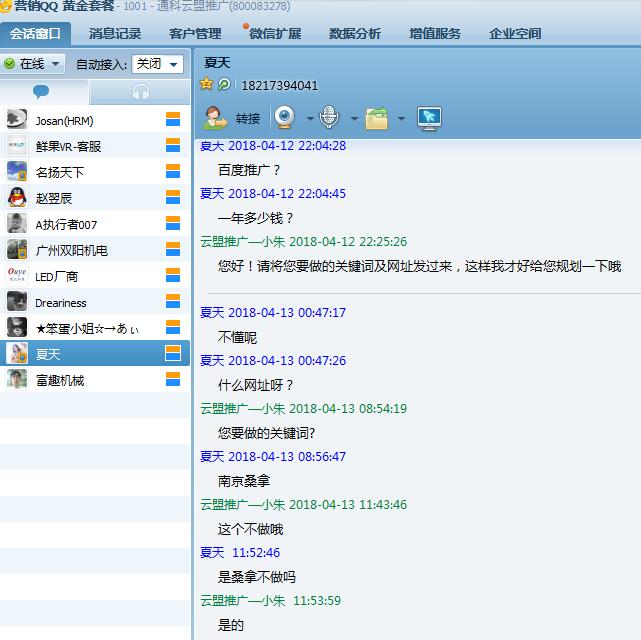Open the 在线 online status dropdown
This screenshot has height=640, width=641.
(33, 64)
